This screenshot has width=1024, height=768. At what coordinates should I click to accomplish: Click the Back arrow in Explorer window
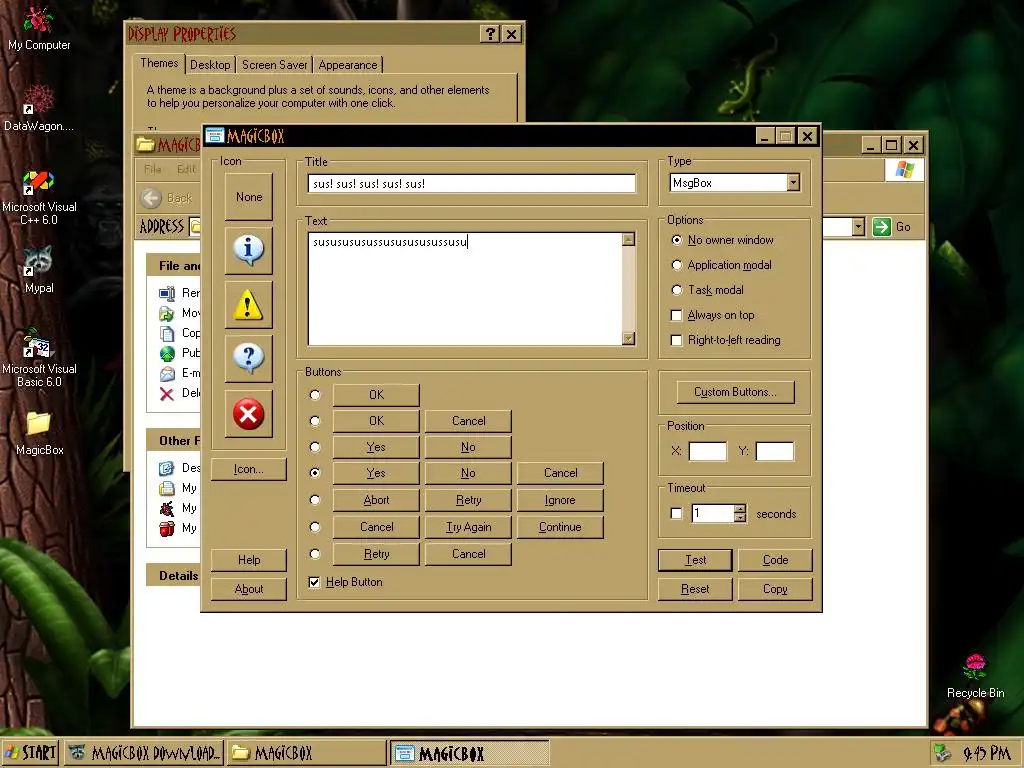(151, 198)
